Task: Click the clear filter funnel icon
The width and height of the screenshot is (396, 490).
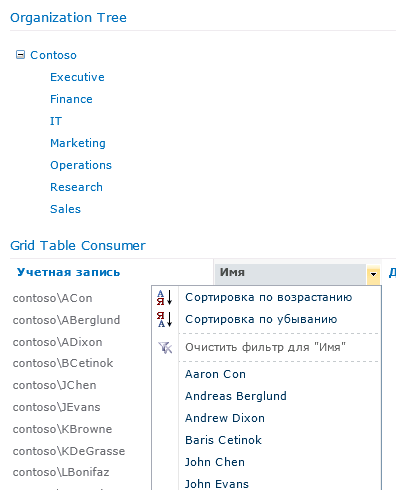Action: point(165,348)
